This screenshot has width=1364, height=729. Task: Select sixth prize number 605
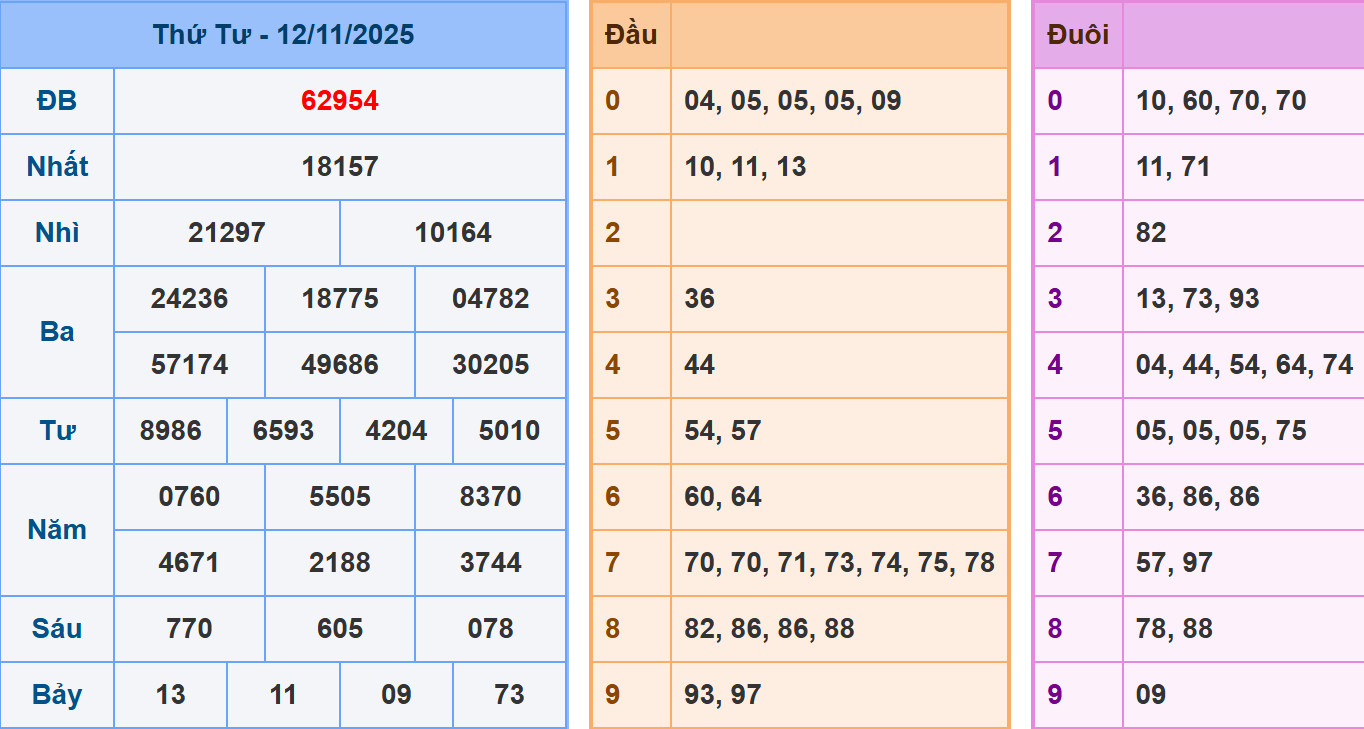[x=340, y=629]
